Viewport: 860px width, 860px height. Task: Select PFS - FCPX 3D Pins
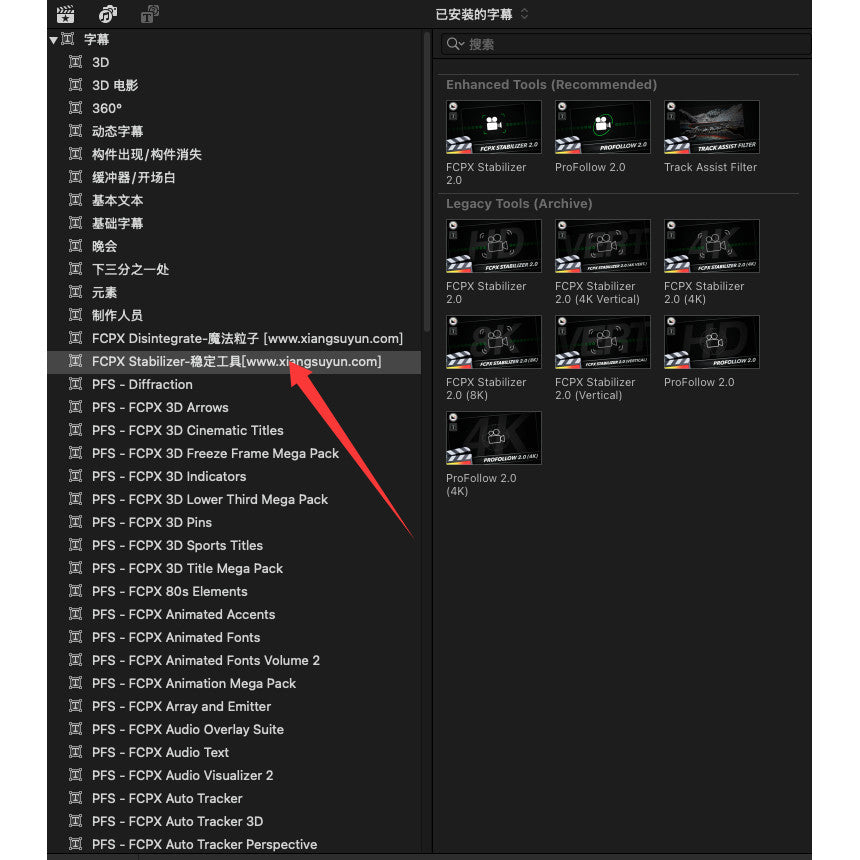click(x=234, y=523)
